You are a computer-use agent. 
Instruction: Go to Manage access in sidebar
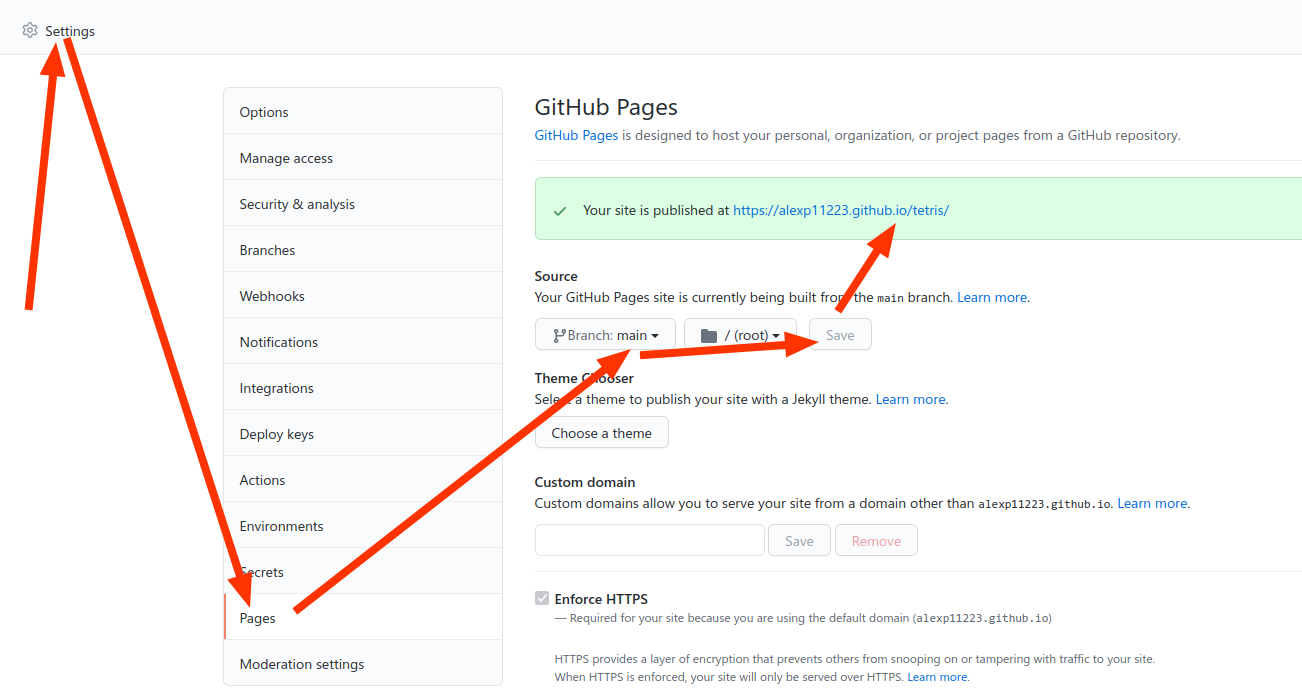pyautogui.click(x=363, y=157)
